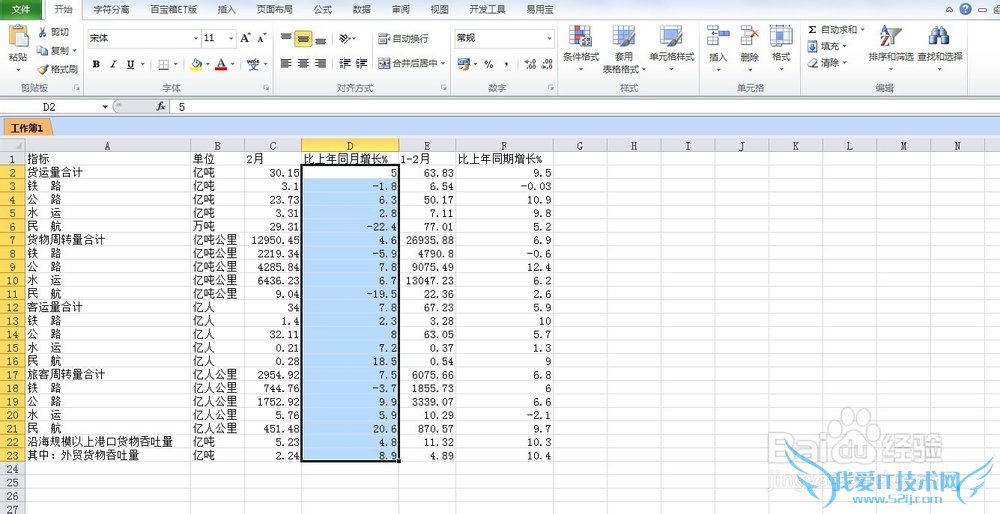Click the Paste (粘贴) icon

click(x=18, y=37)
